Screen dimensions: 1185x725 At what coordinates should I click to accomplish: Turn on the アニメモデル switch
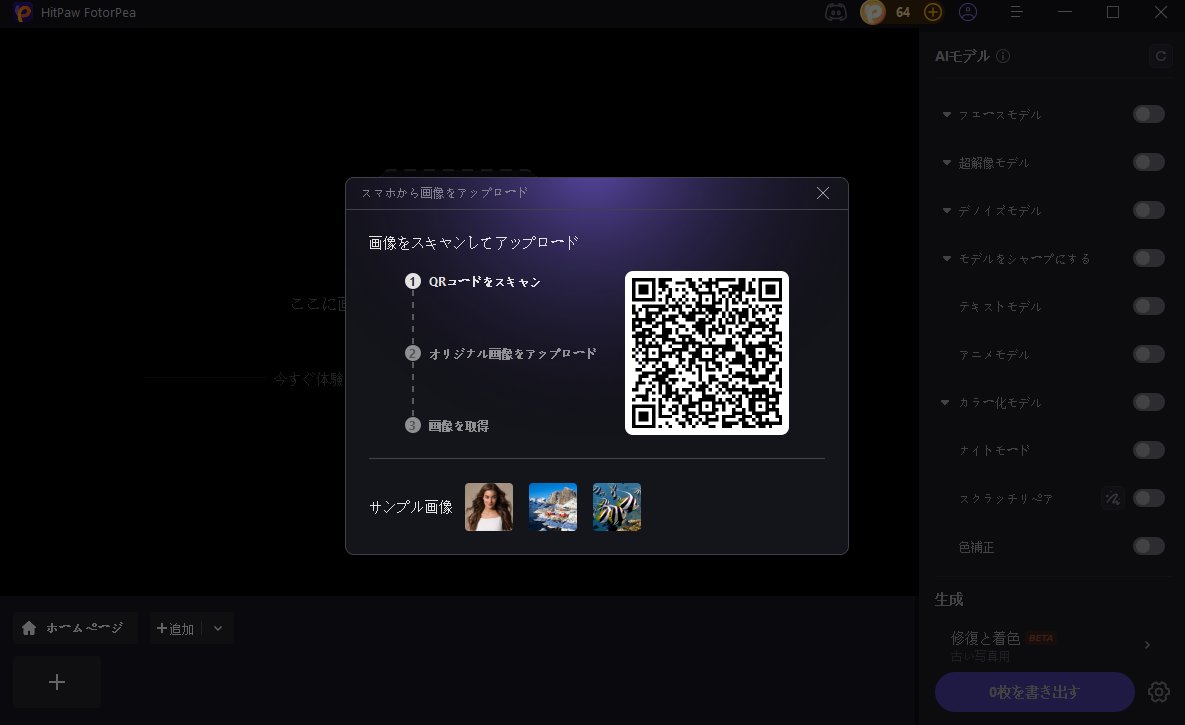1149,355
